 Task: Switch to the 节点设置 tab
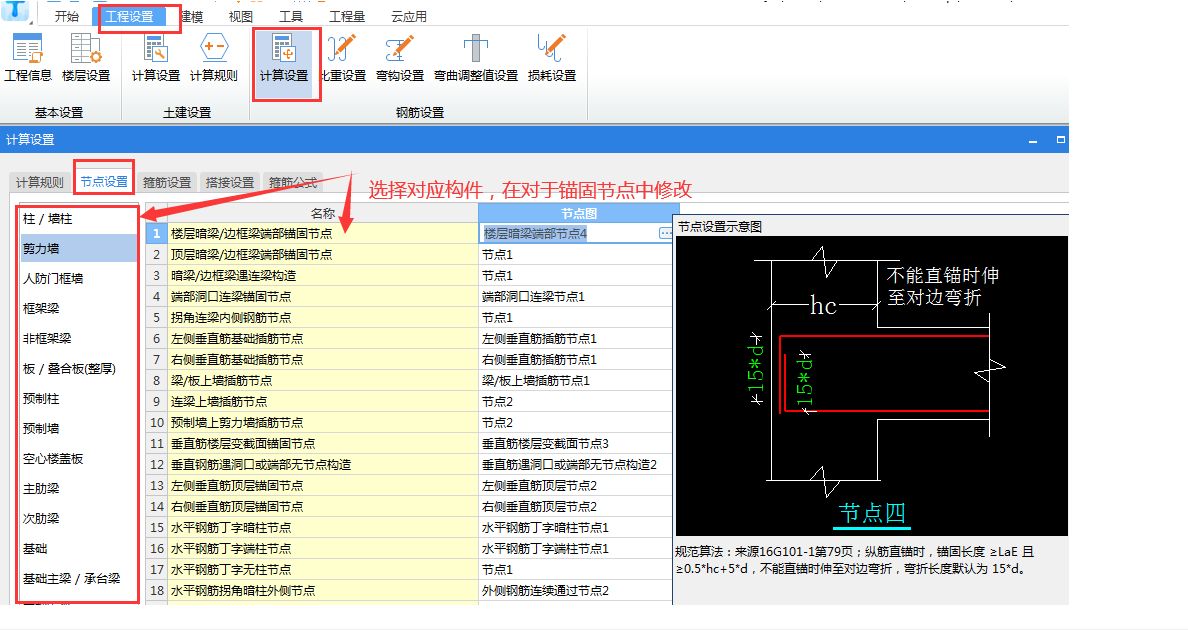104,182
